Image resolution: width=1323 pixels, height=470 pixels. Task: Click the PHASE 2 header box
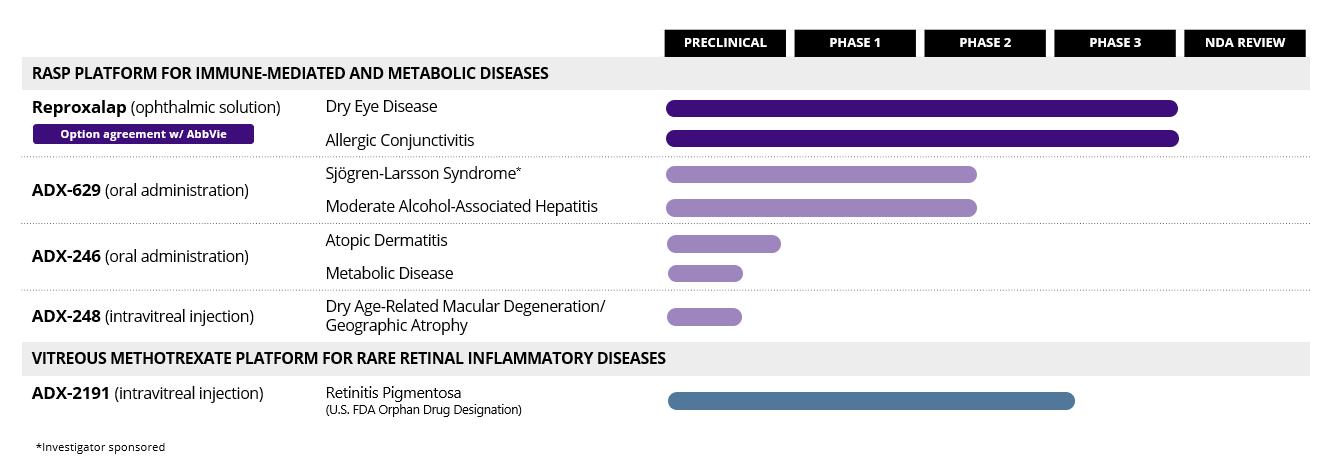[985, 43]
